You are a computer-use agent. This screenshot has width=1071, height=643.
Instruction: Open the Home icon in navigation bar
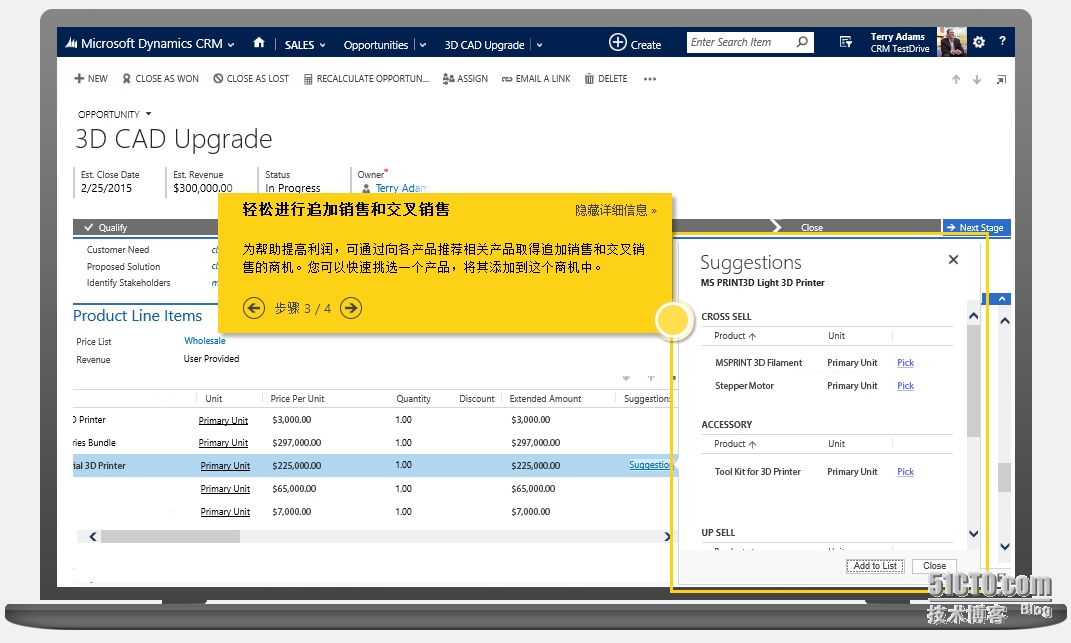259,43
